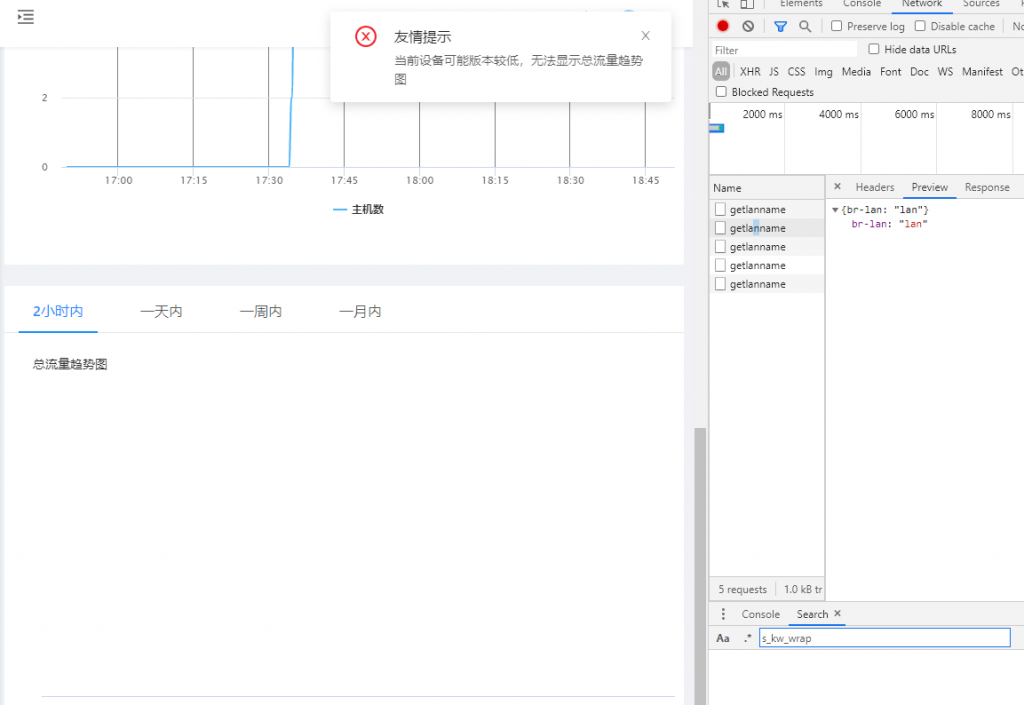The width and height of the screenshot is (1024, 705).
Task: Focus the network Filter text field
Action: tap(784, 50)
